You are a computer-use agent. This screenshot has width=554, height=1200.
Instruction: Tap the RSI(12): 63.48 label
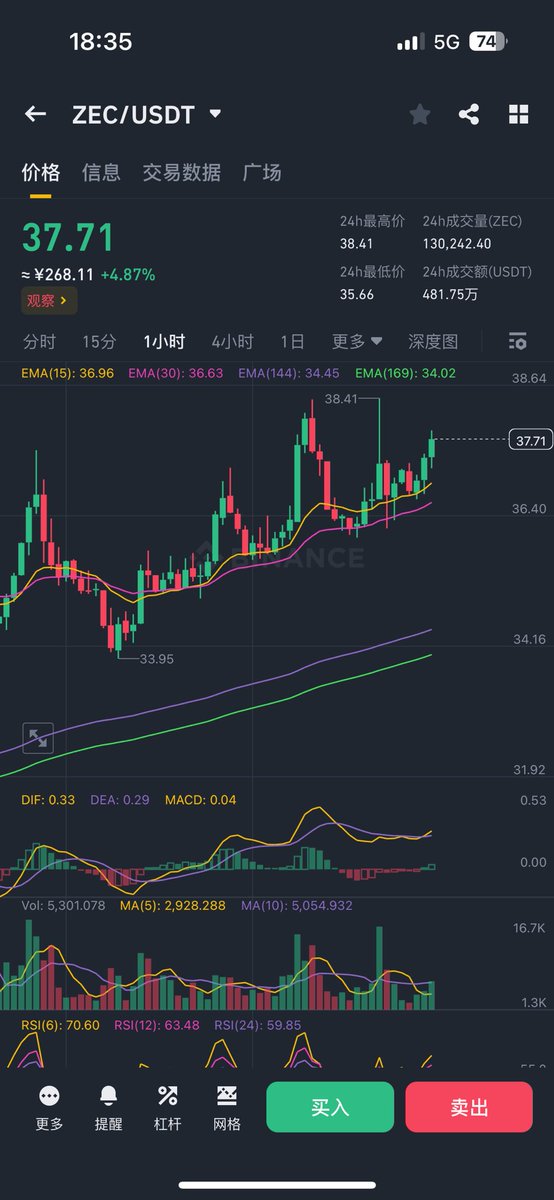156,1025
